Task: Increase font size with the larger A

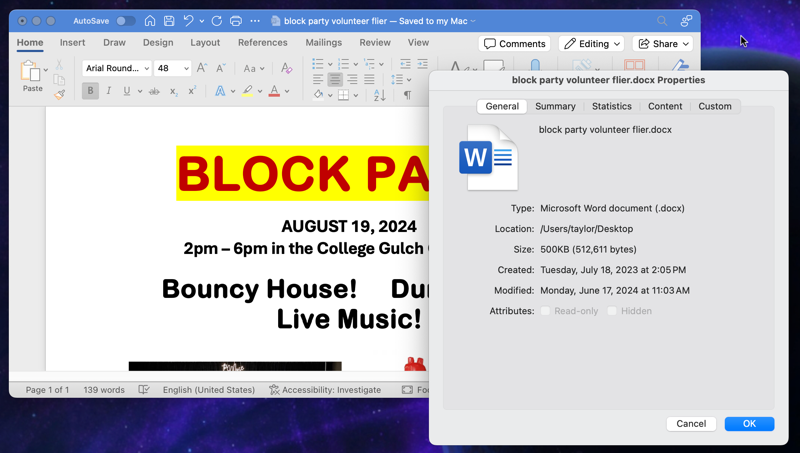Action: [202, 68]
